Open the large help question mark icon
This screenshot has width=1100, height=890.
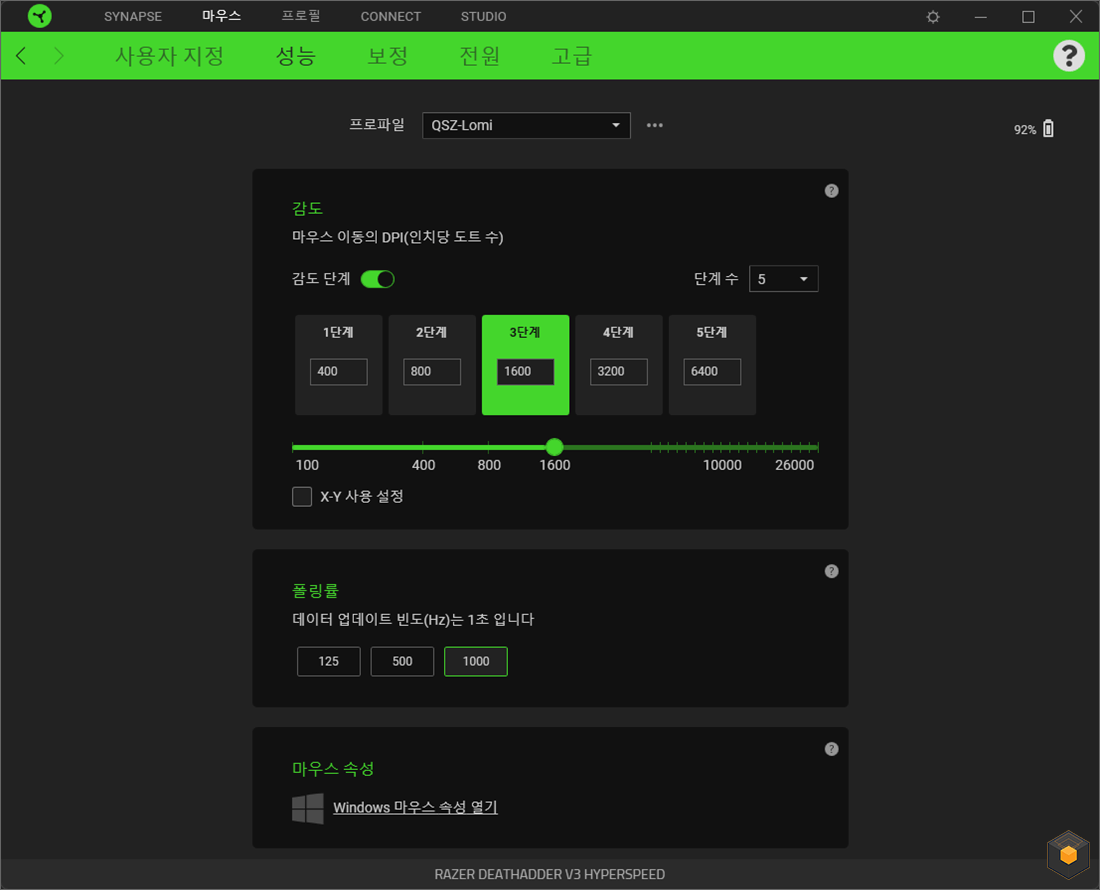(x=1068, y=55)
